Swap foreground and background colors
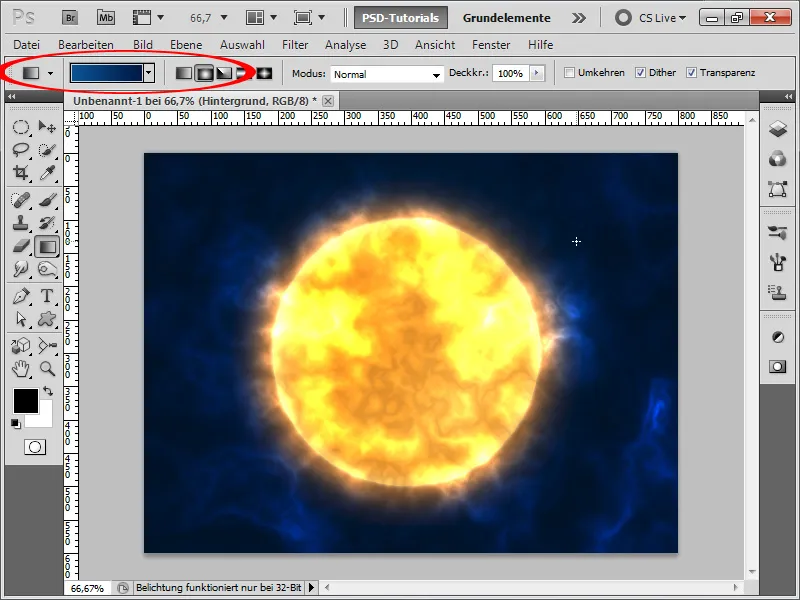Image resolution: width=800 pixels, height=600 pixels. [48, 391]
